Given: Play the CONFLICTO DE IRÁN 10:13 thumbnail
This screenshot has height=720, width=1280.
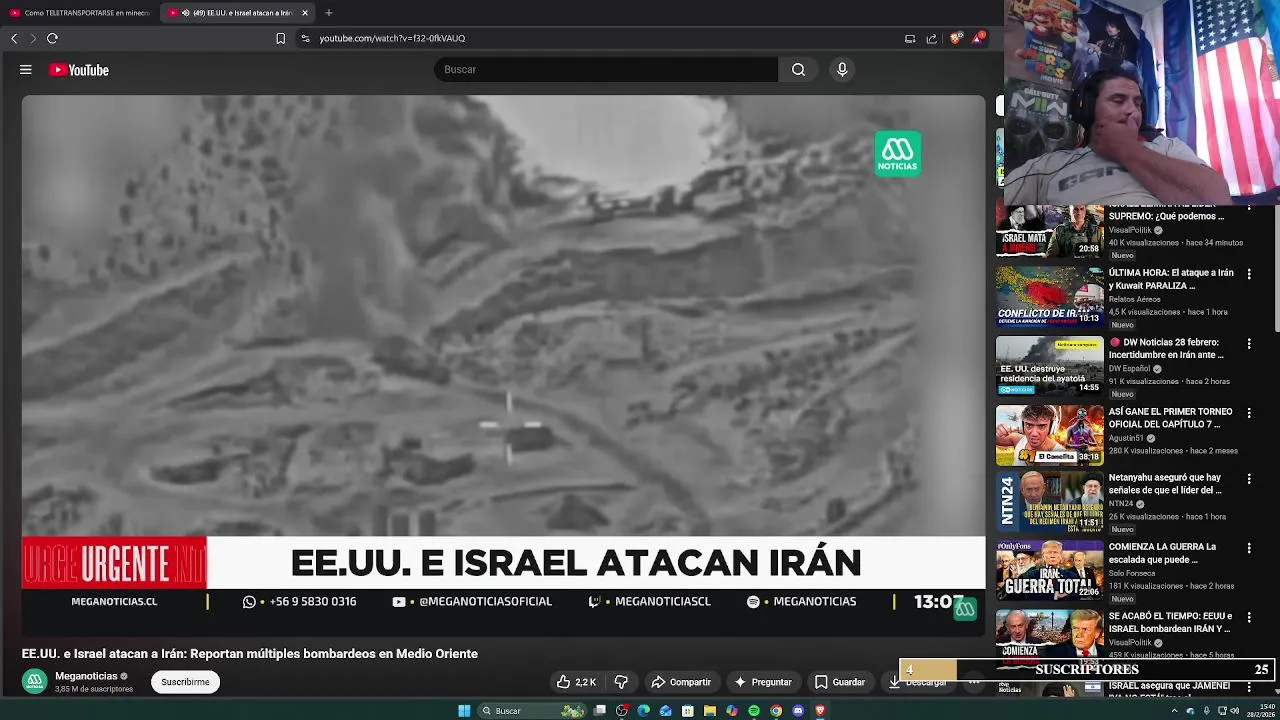Looking at the screenshot, I should [1049, 297].
